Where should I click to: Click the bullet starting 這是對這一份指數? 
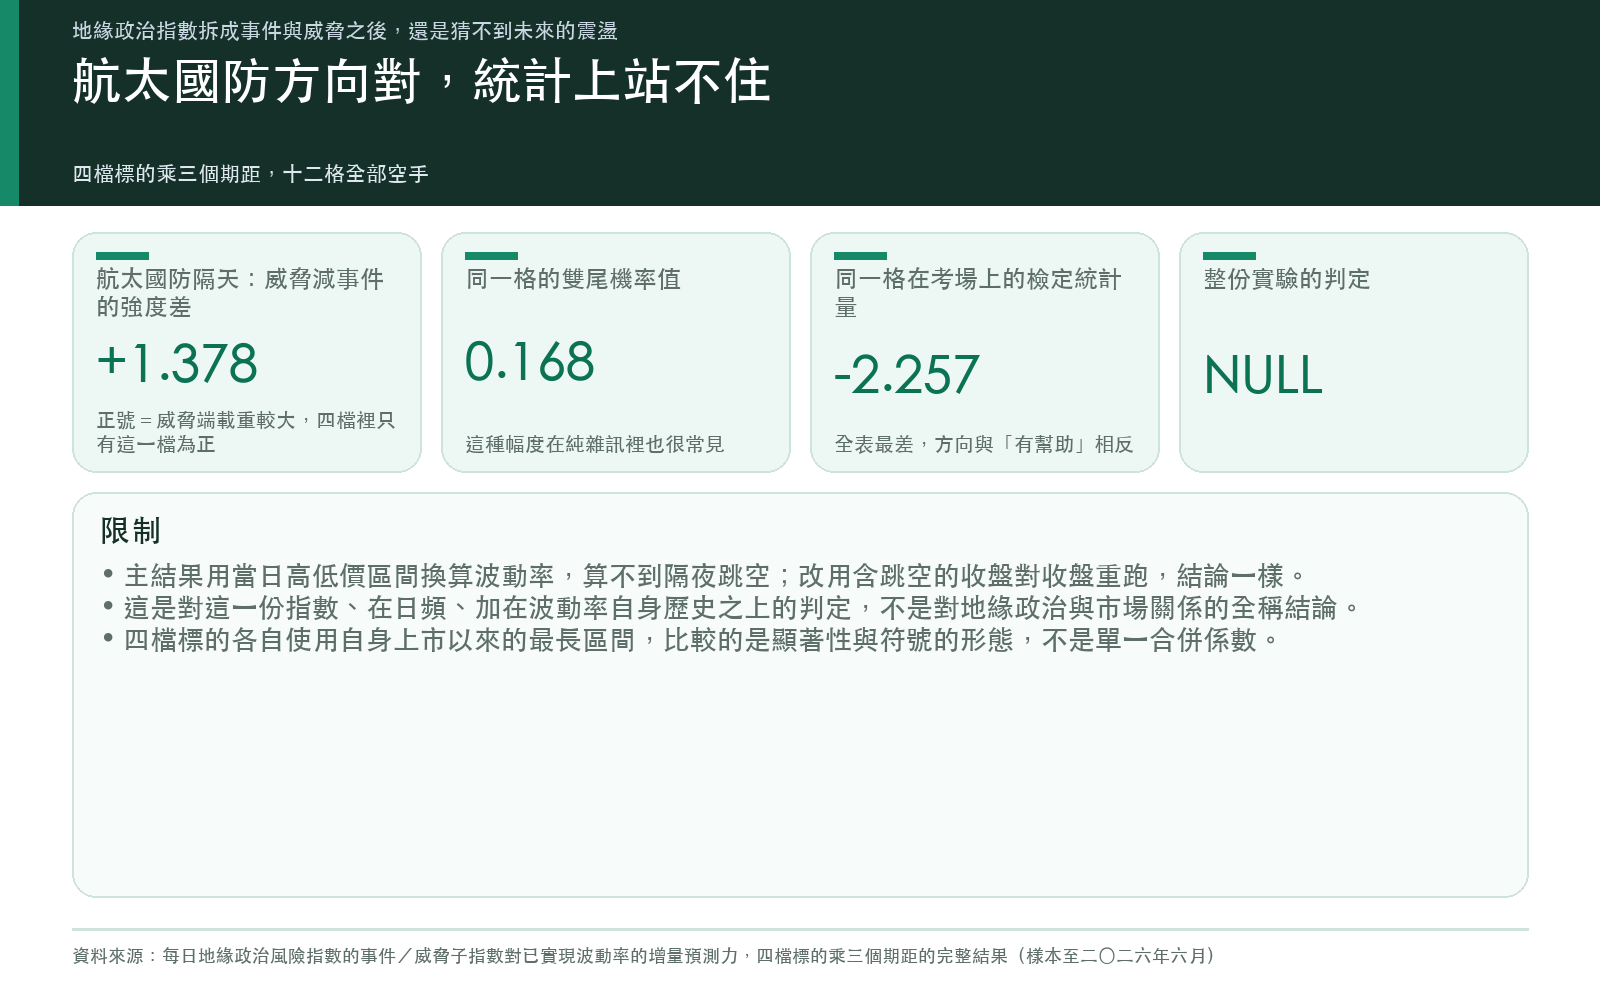pos(731,608)
